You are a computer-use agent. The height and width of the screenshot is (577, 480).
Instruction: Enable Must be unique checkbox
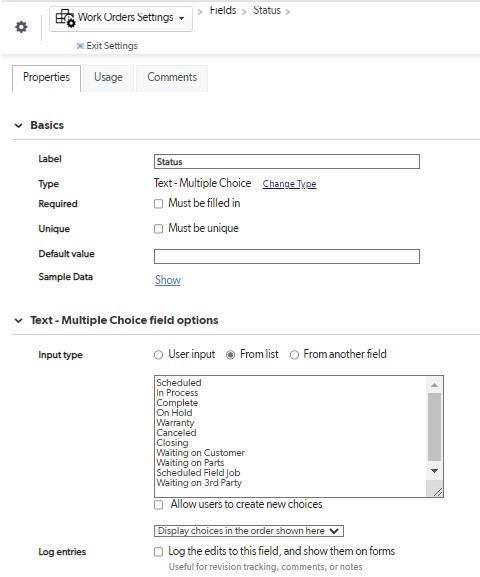click(x=158, y=229)
